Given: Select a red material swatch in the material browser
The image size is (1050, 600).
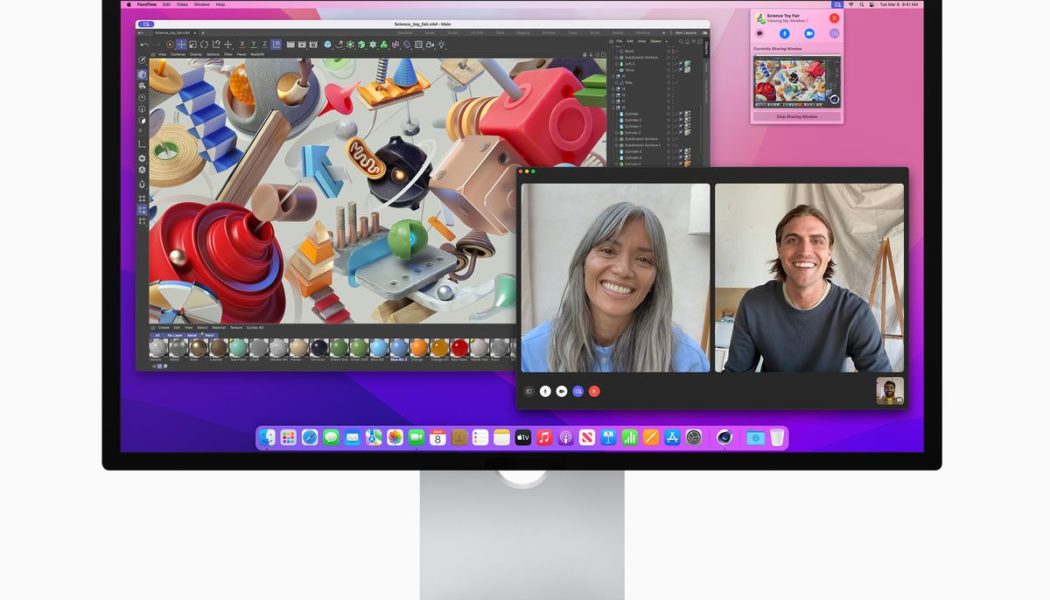Looking at the screenshot, I should [459, 350].
